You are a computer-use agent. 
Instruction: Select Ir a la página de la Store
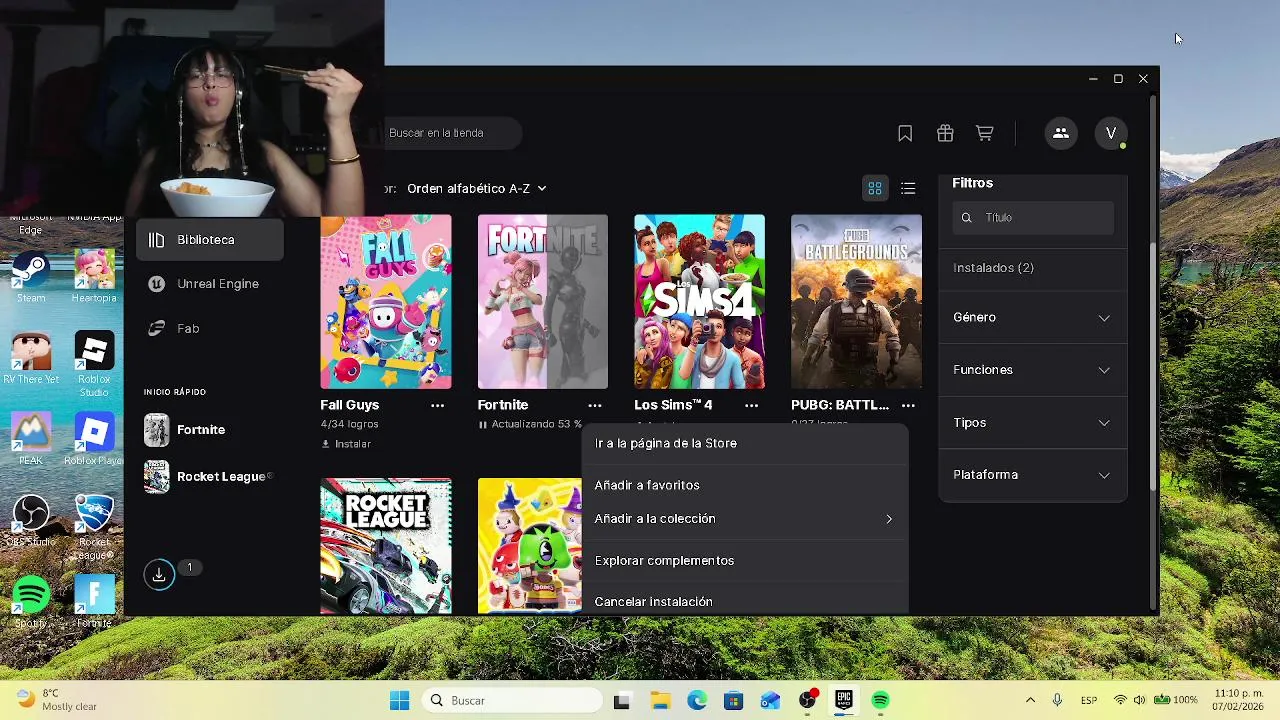pyautogui.click(x=745, y=443)
